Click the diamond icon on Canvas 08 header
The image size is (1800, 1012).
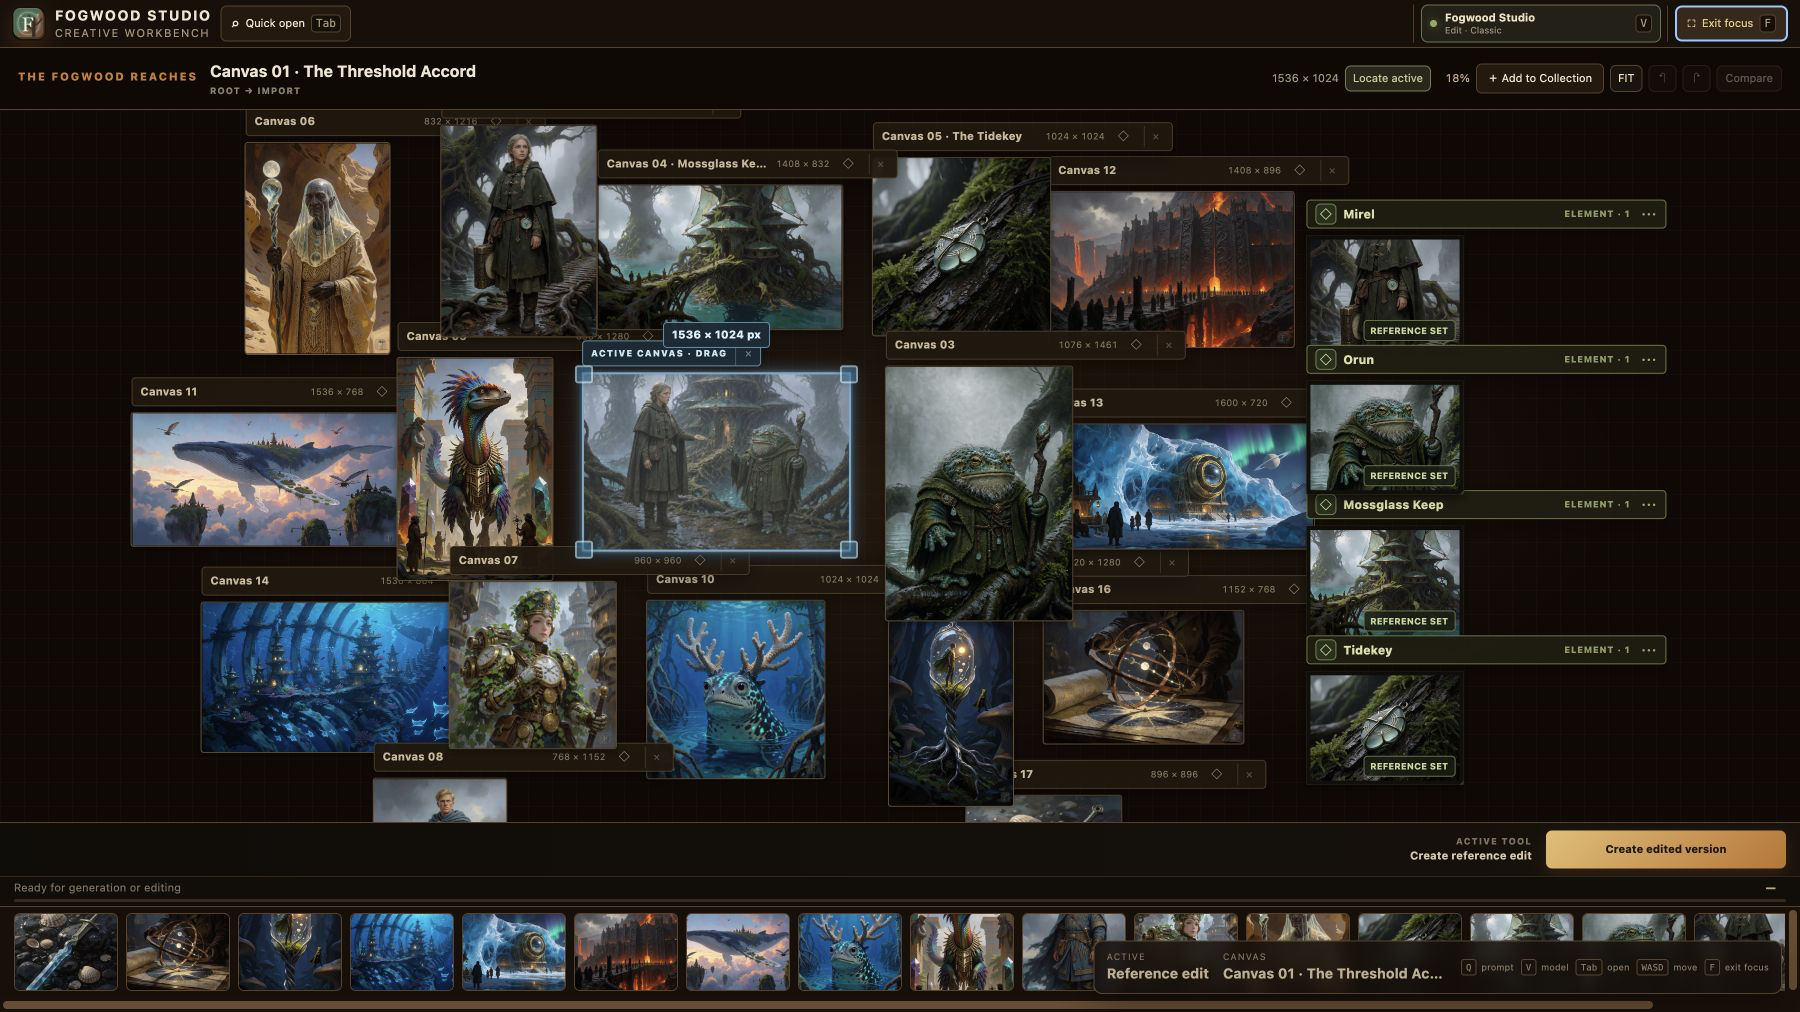[x=624, y=757]
